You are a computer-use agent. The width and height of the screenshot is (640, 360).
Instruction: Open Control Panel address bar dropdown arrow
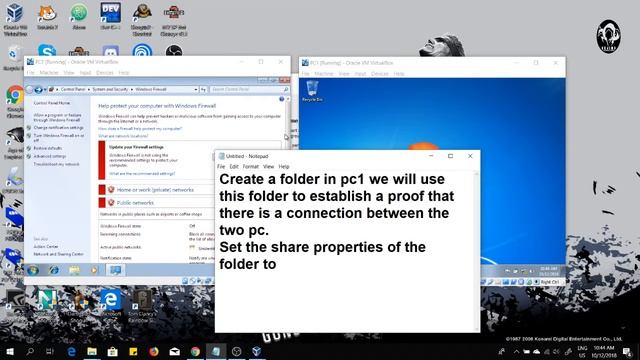[x=196, y=89]
